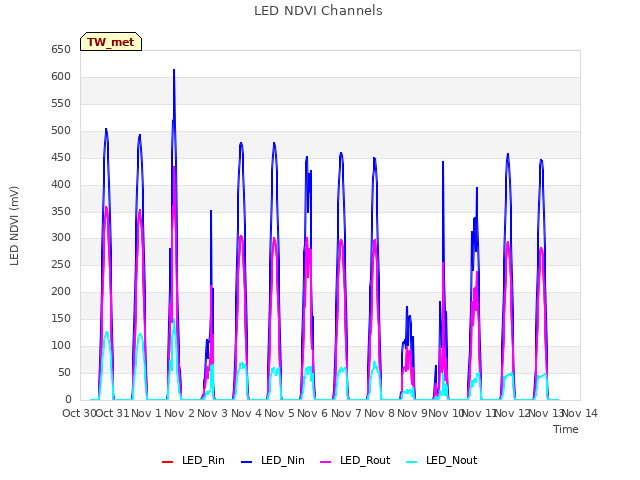Click the lowest LED_Nin daily peak near 170 mV
640x480 pixels.
coord(407,307)
